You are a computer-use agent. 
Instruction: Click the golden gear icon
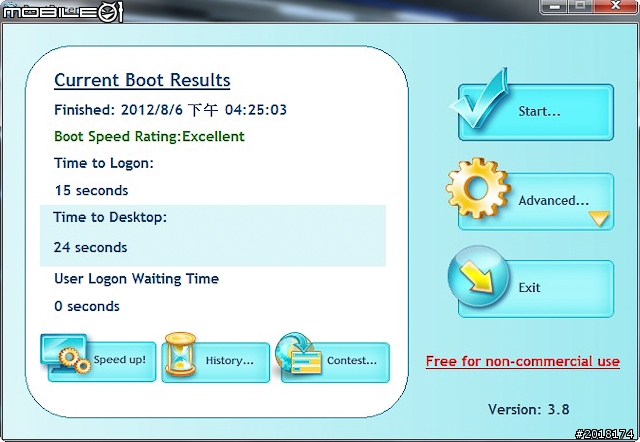click(x=478, y=188)
